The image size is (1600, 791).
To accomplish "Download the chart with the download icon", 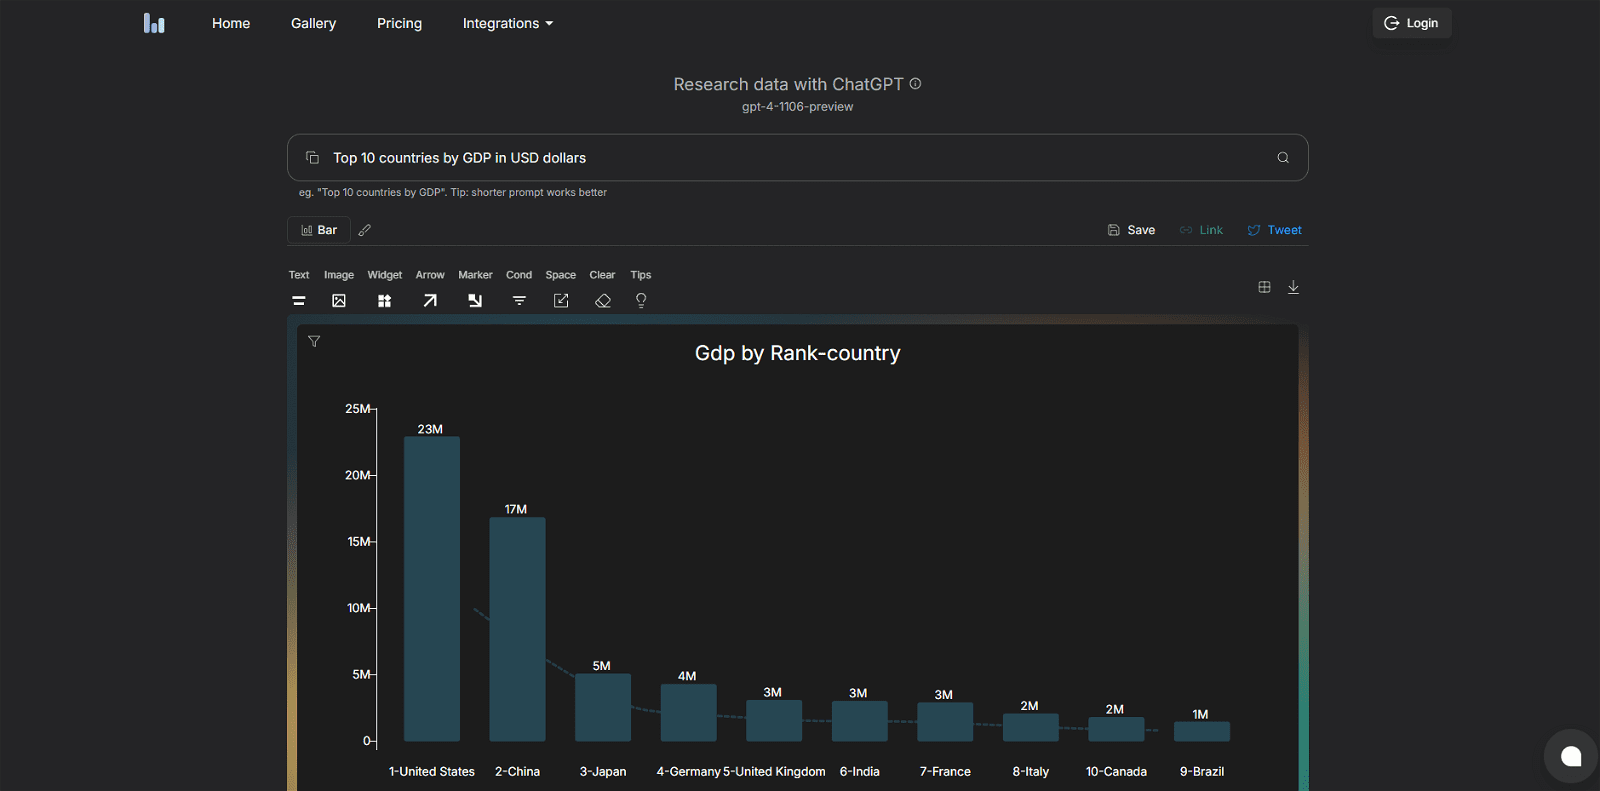I will click(x=1293, y=287).
